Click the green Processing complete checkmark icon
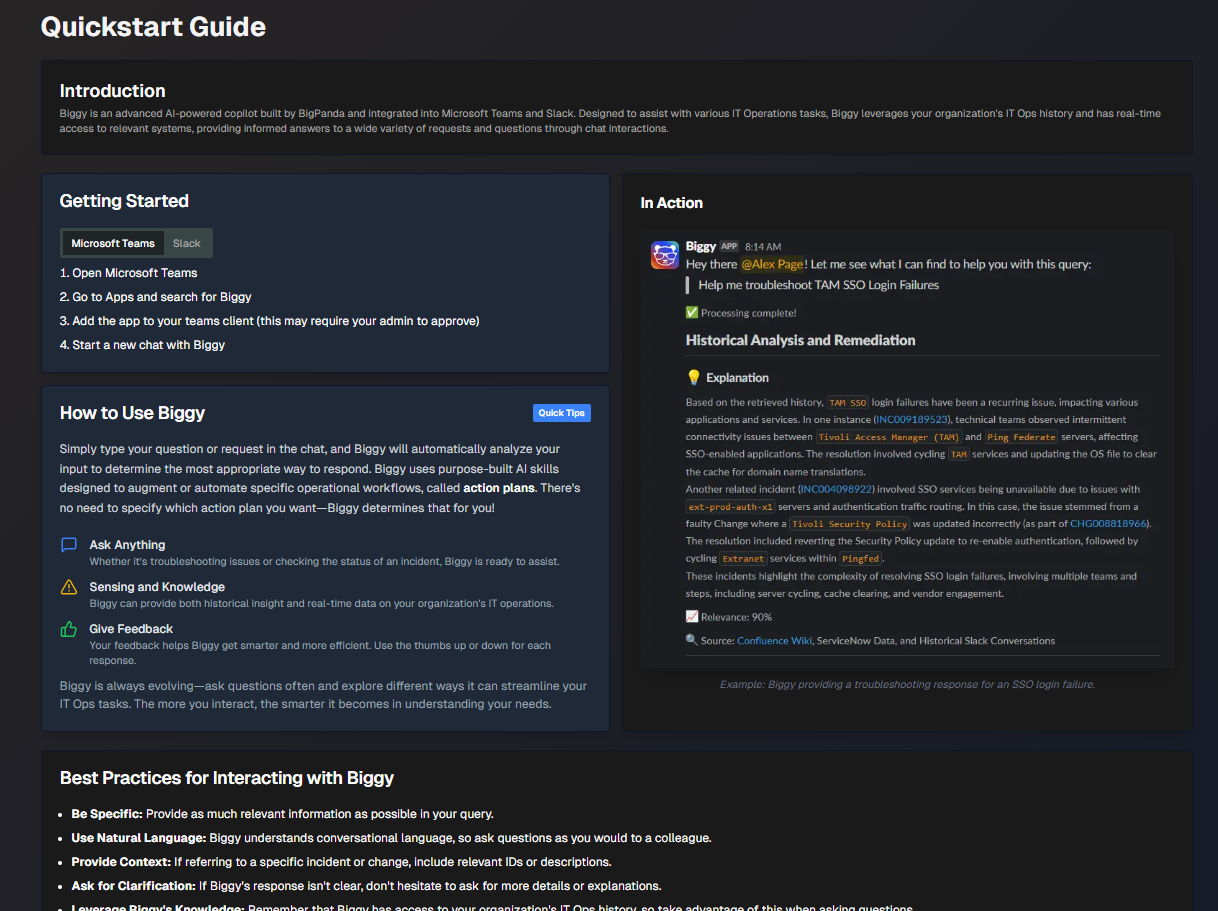 [691, 312]
